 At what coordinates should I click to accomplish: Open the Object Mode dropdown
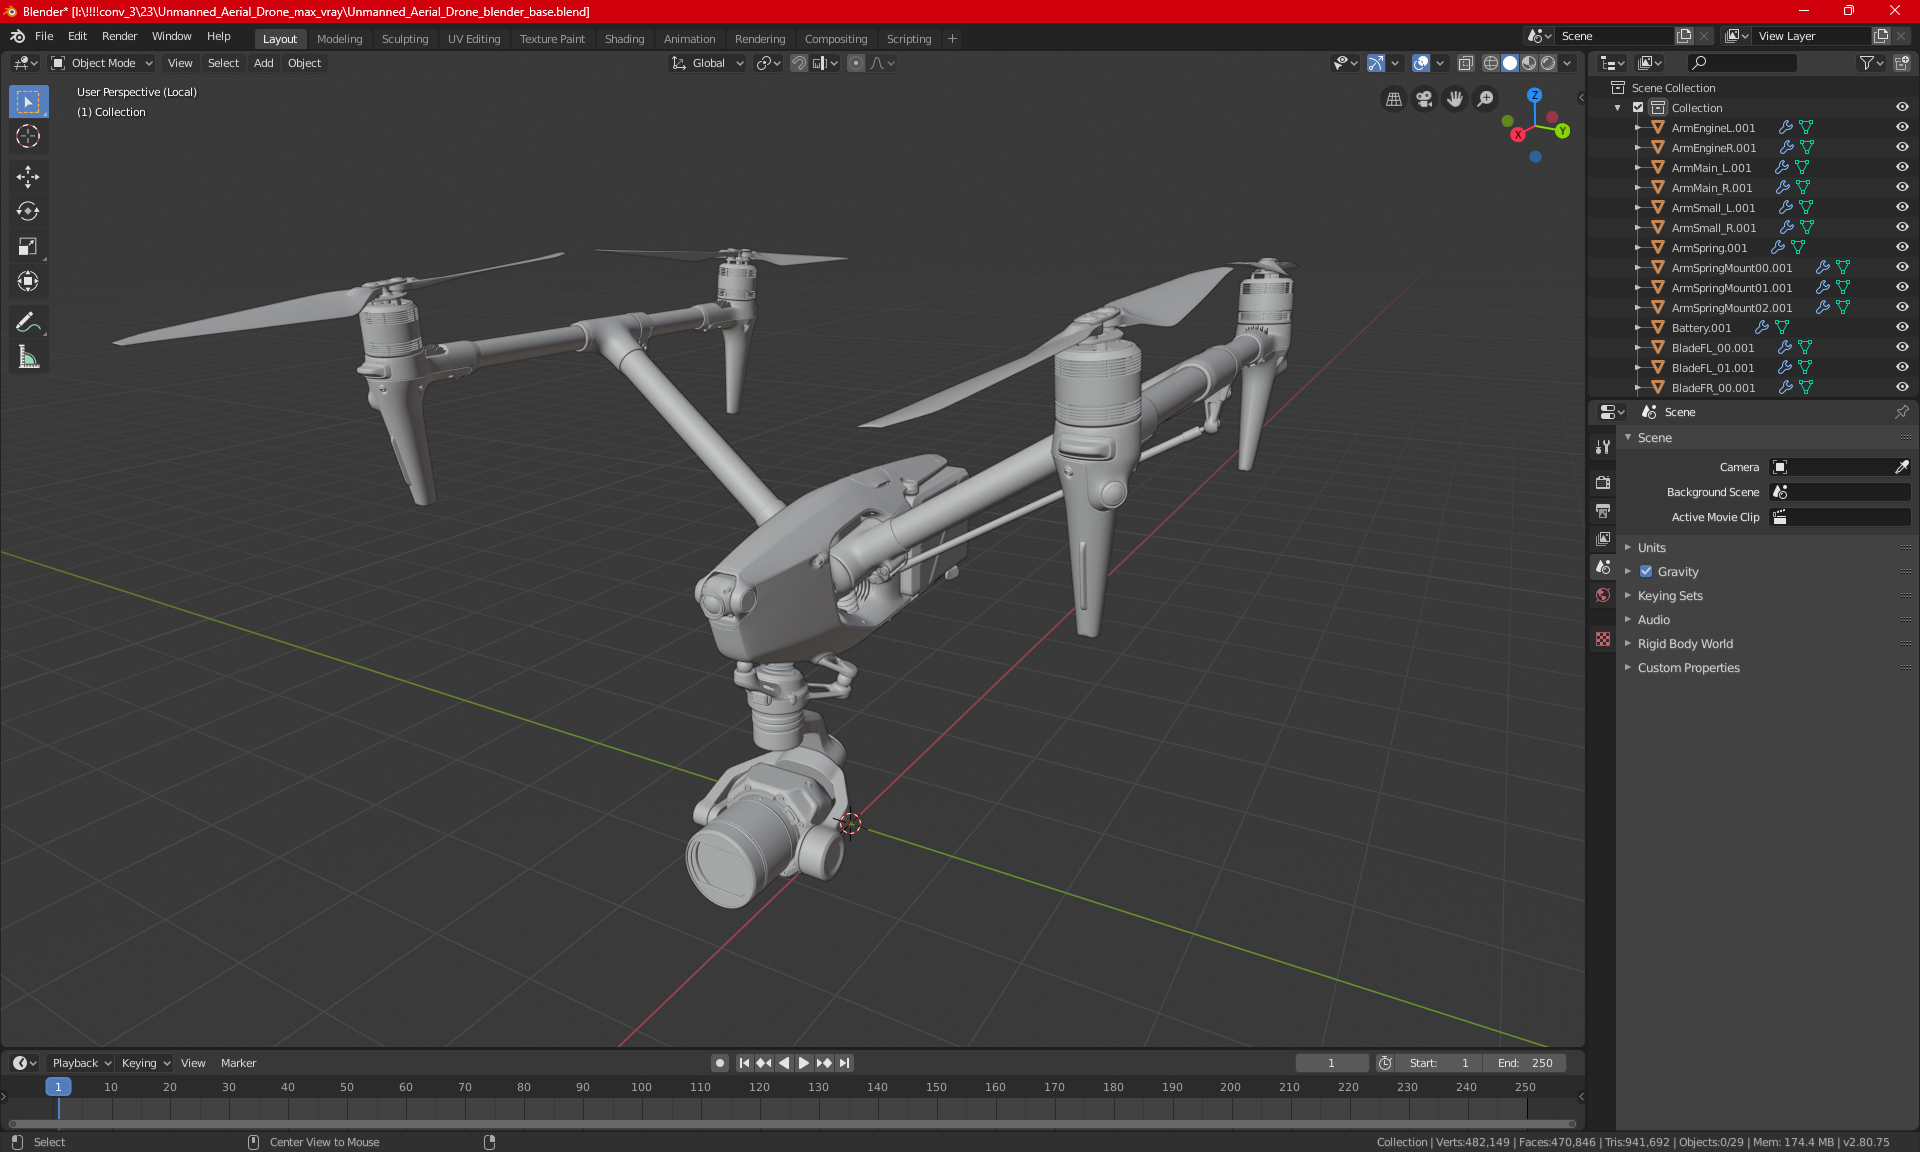(101, 63)
